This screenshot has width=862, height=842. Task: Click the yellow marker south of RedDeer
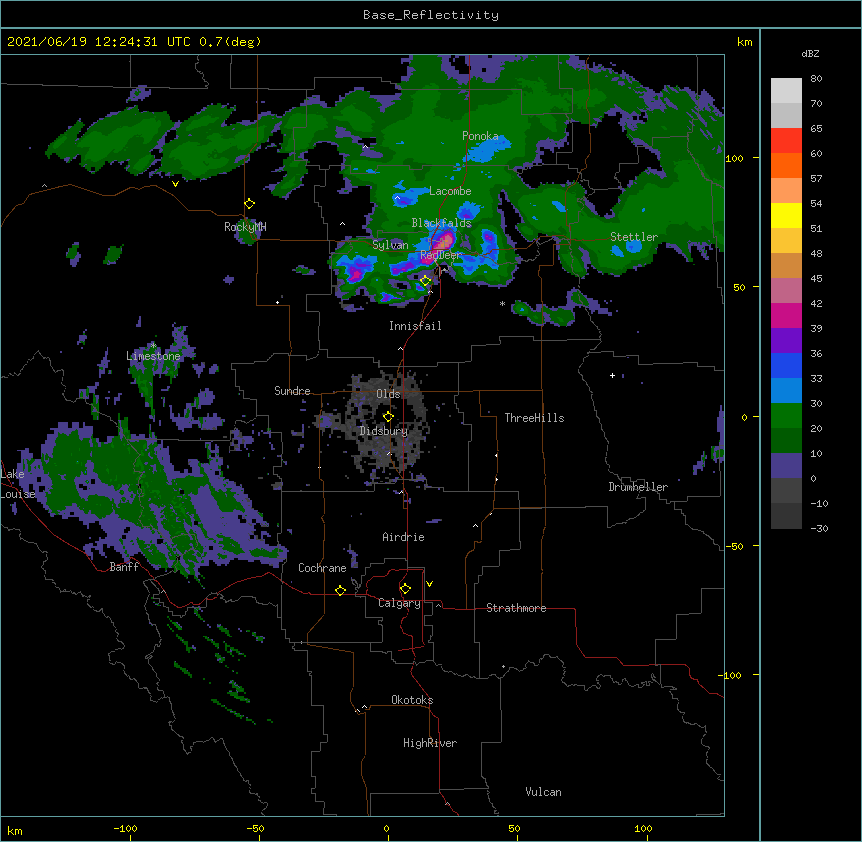pos(425,281)
